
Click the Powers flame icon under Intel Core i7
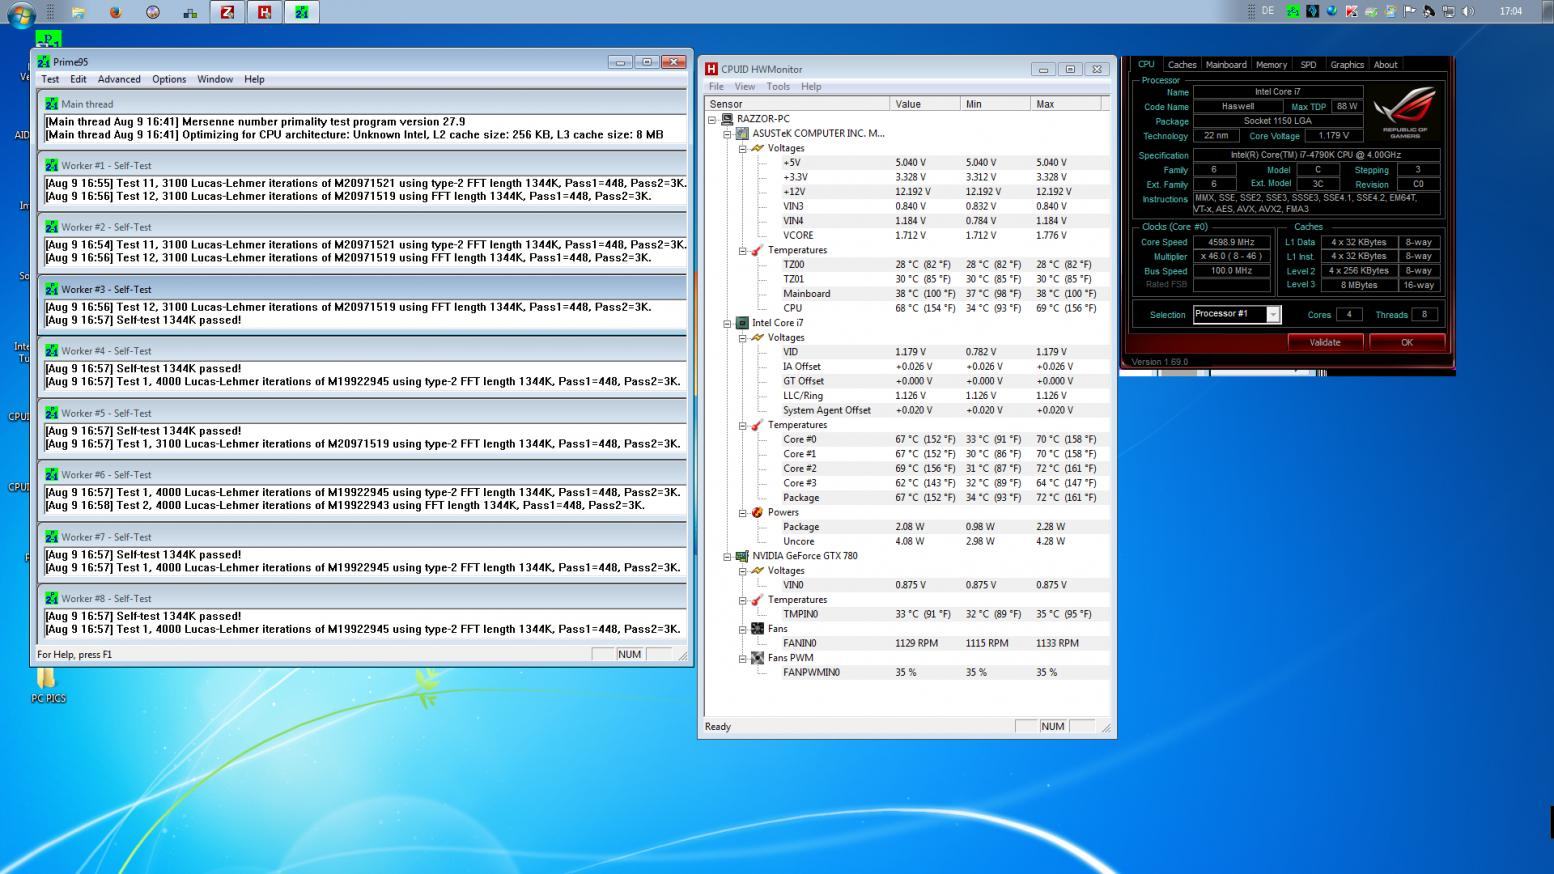pos(757,512)
